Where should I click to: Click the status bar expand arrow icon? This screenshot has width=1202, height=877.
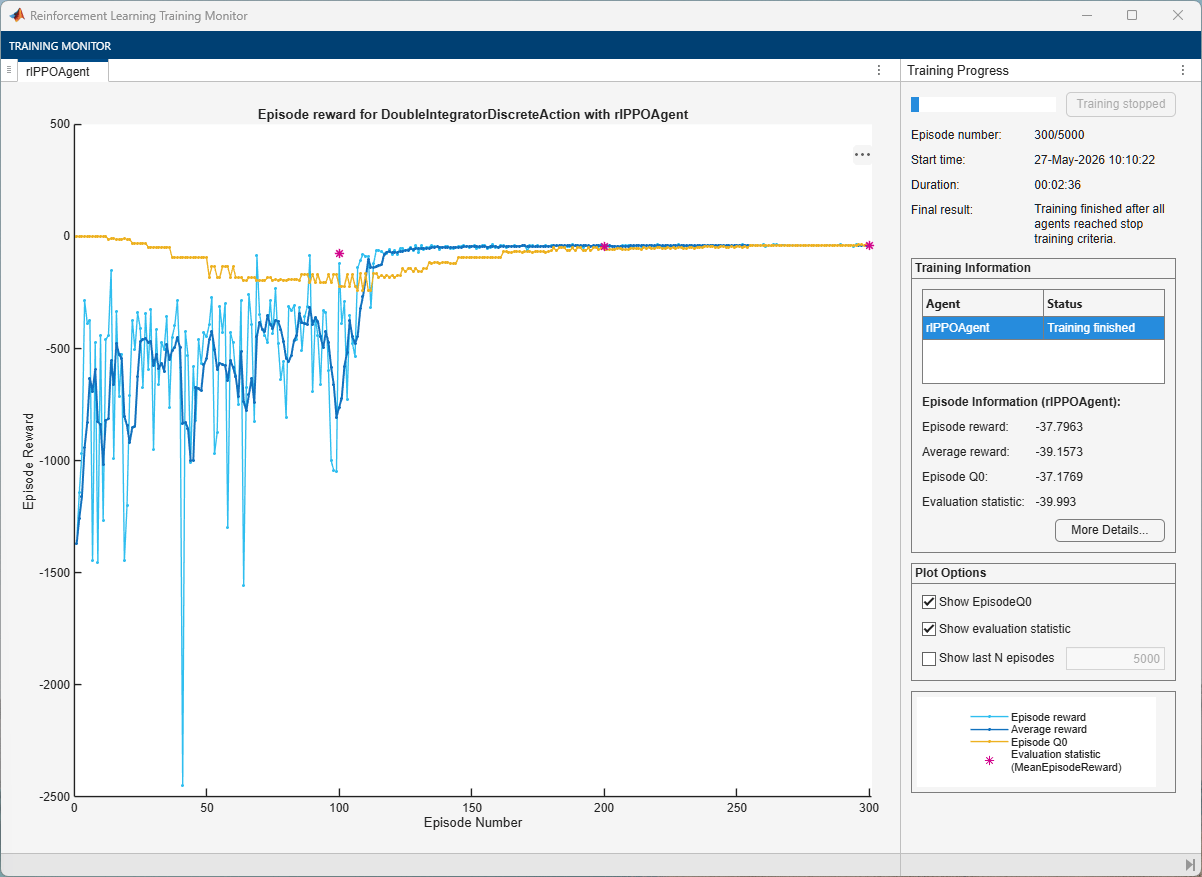[1190, 864]
